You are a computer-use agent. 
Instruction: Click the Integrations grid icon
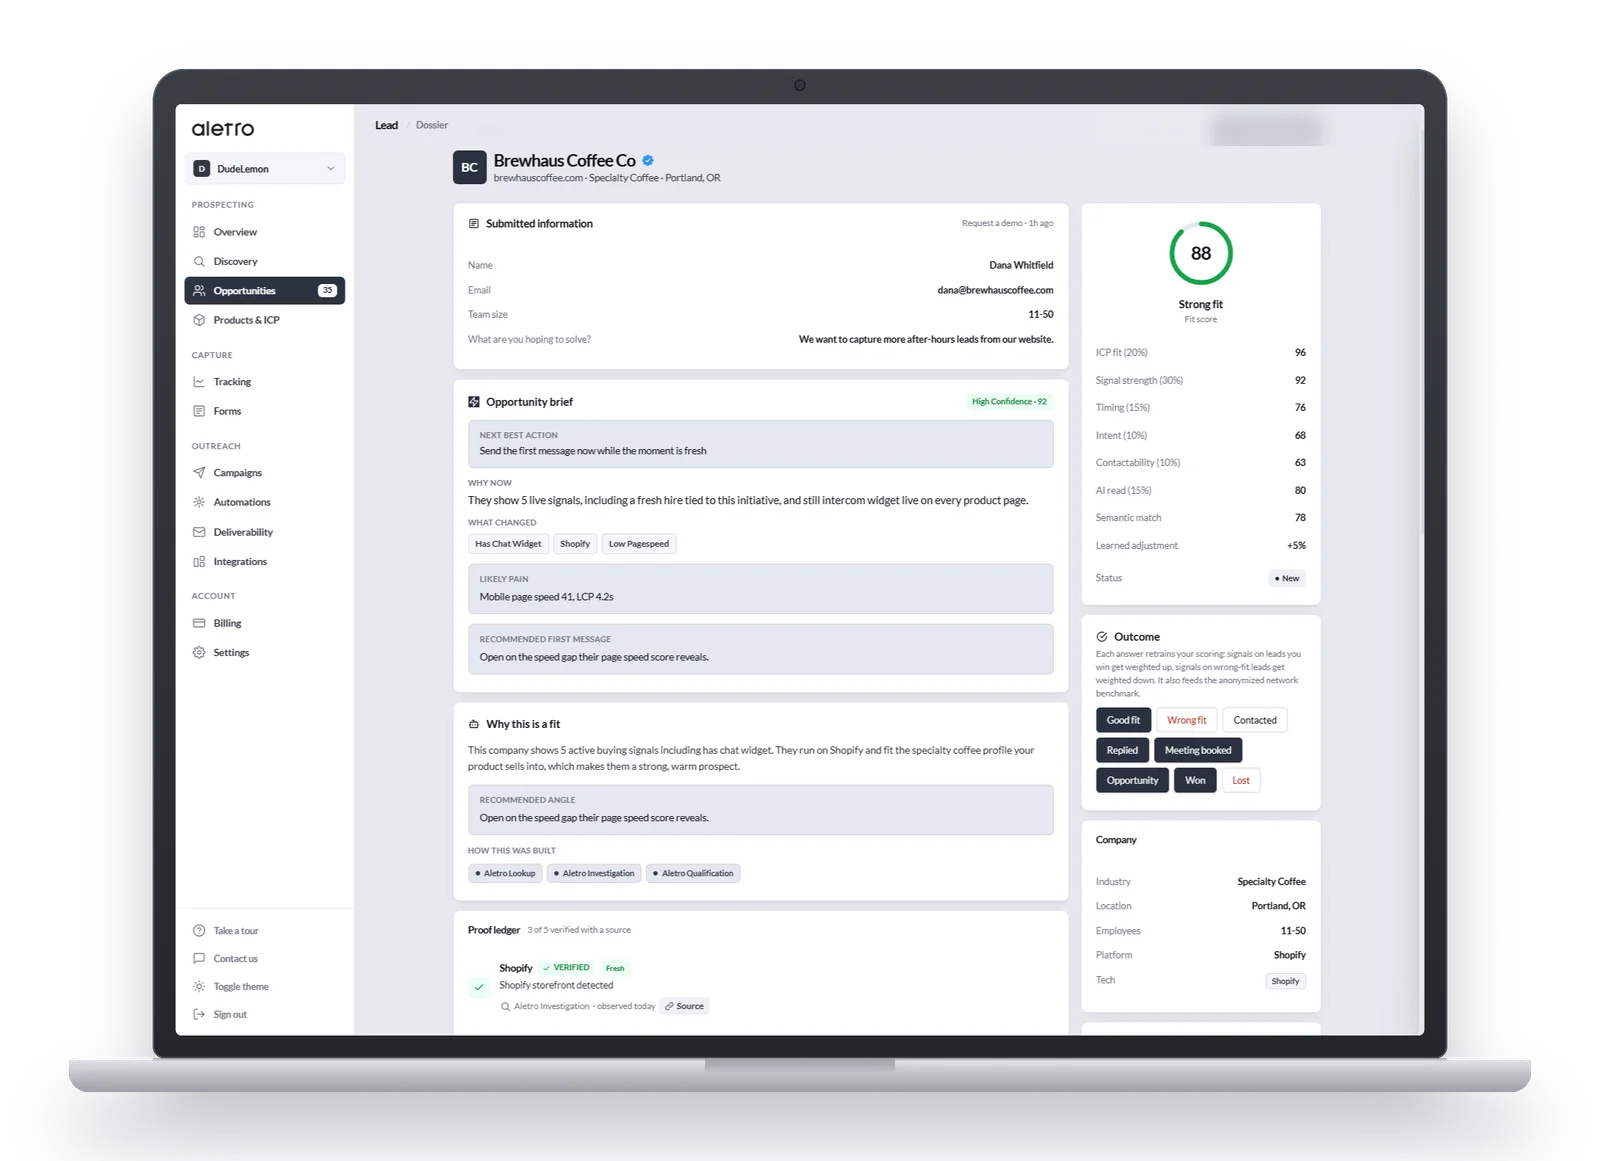coord(199,562)
